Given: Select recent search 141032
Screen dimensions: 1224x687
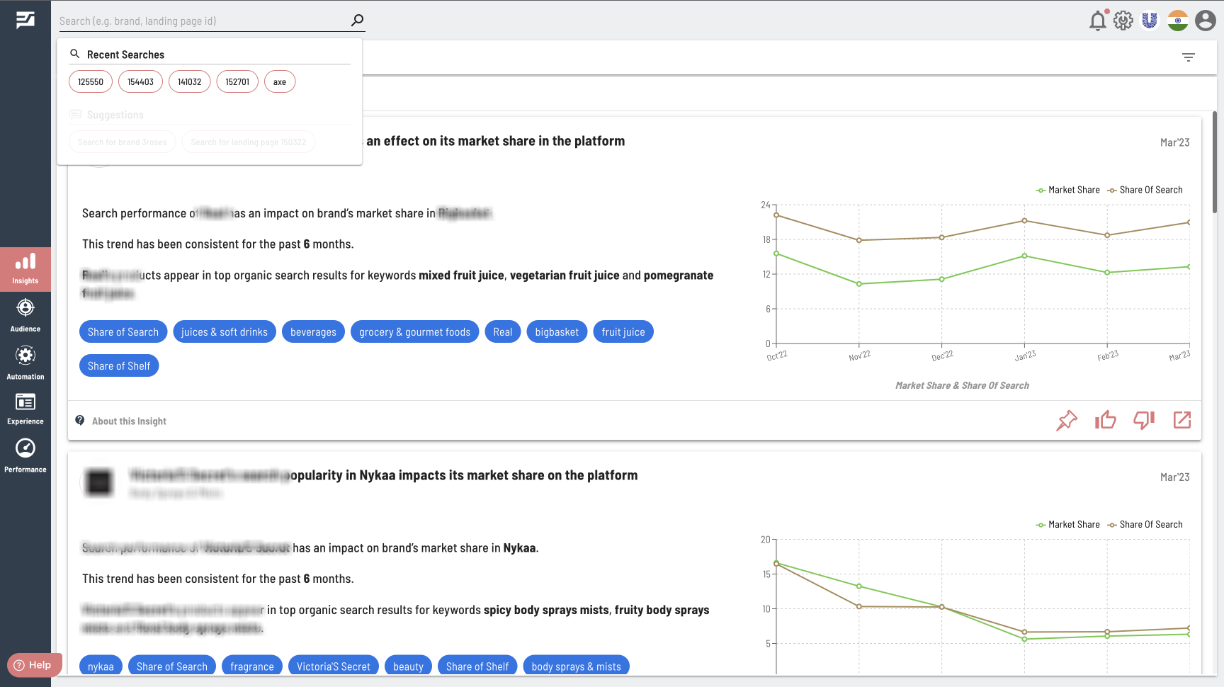Looking at the screenshot, I should [x=189, y=82].
